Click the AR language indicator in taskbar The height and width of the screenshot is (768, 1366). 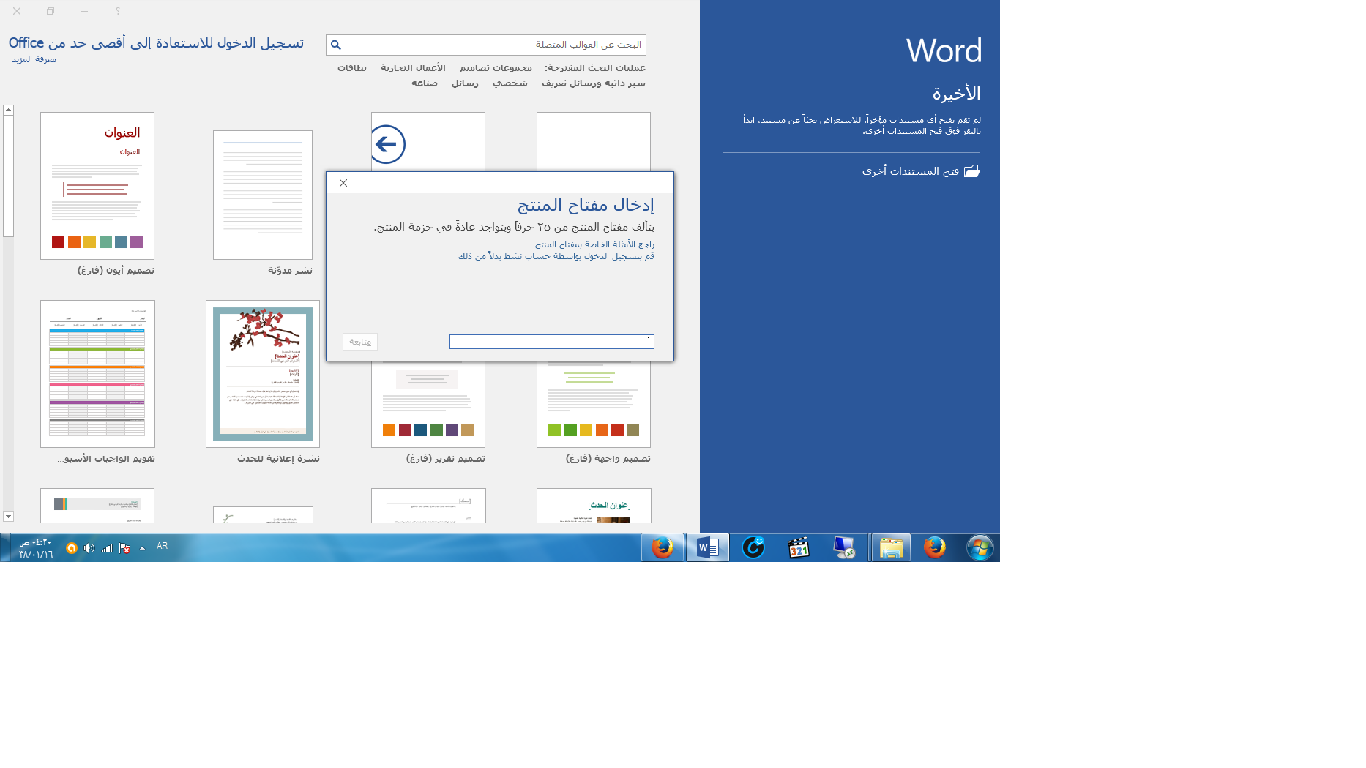162,546
